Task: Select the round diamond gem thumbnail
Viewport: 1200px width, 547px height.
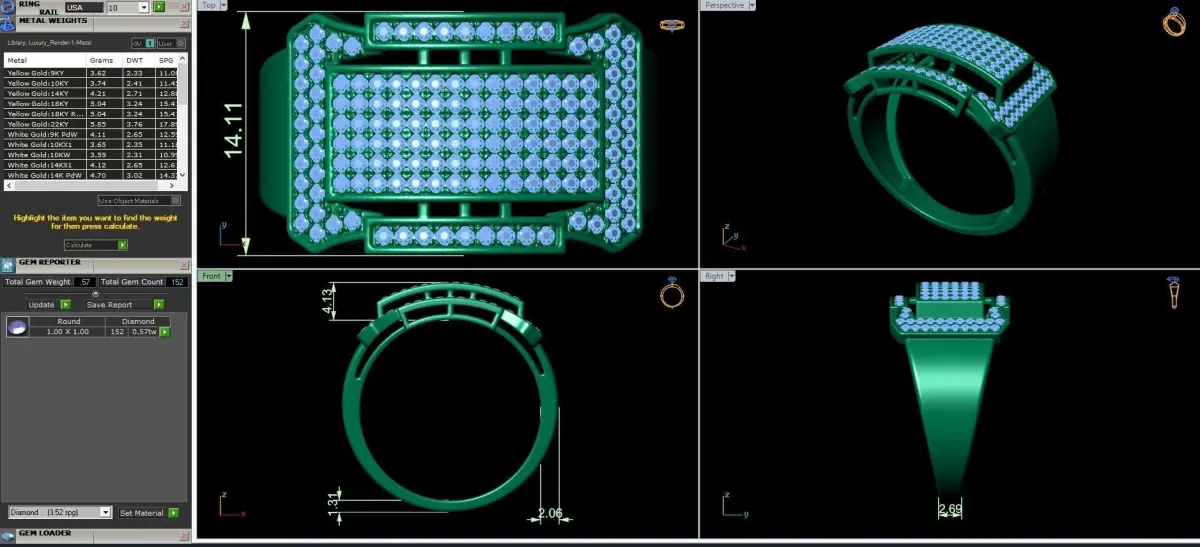Action: 18,327
